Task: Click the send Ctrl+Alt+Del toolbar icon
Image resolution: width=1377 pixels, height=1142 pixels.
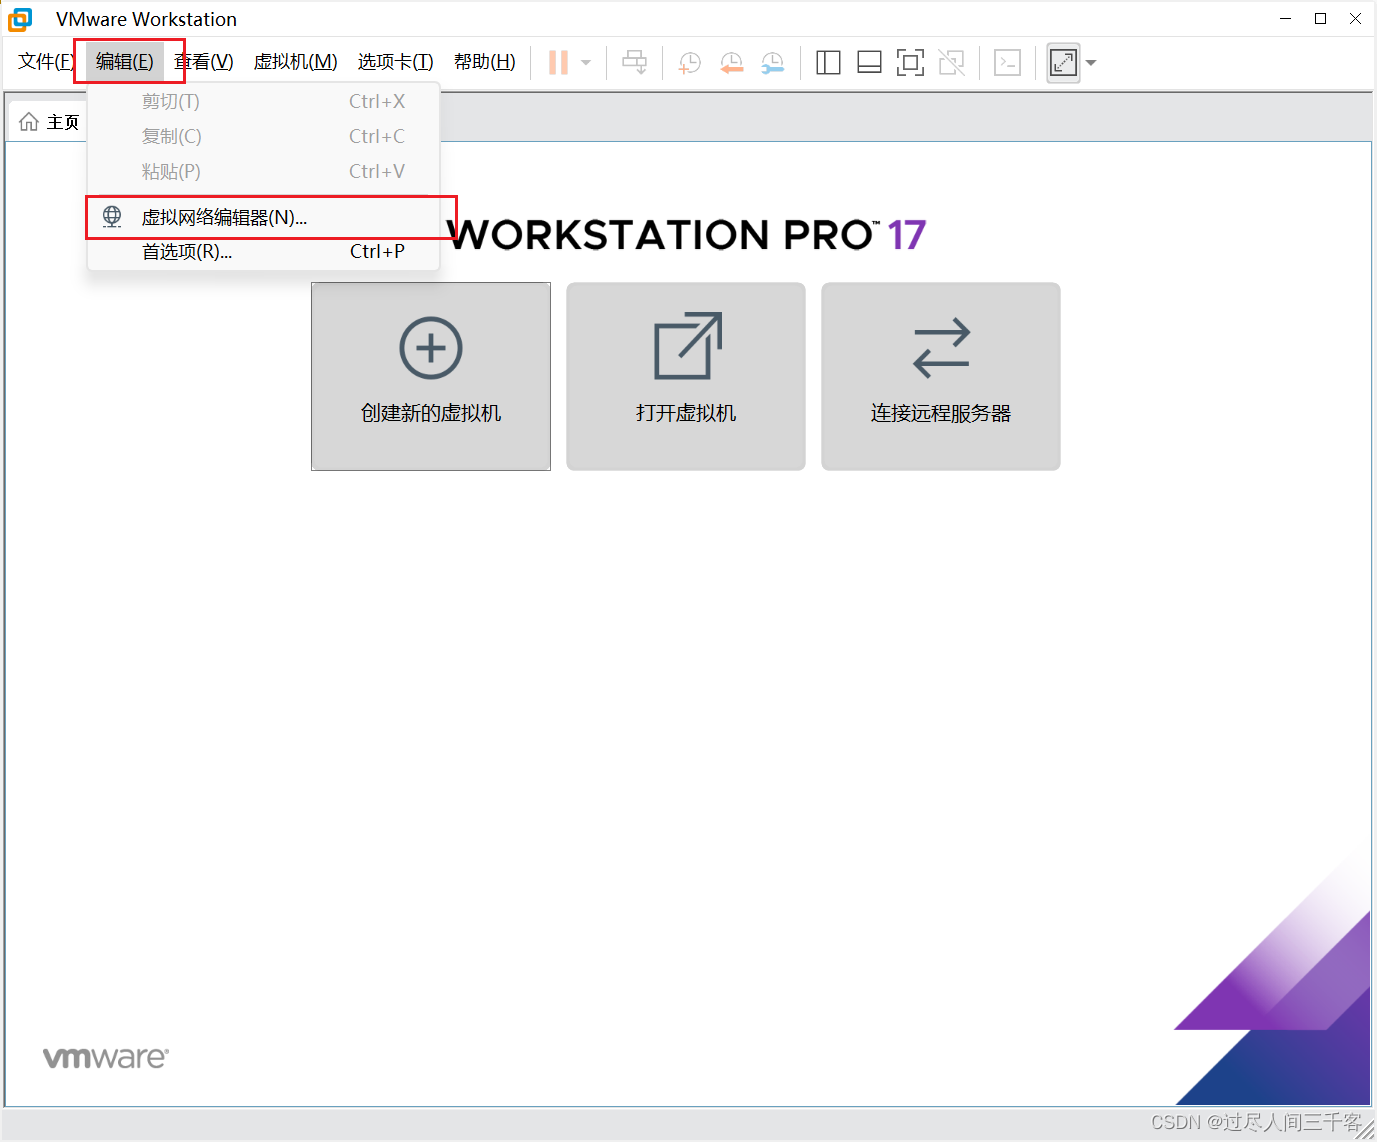Action: click(x=634, y=63)
